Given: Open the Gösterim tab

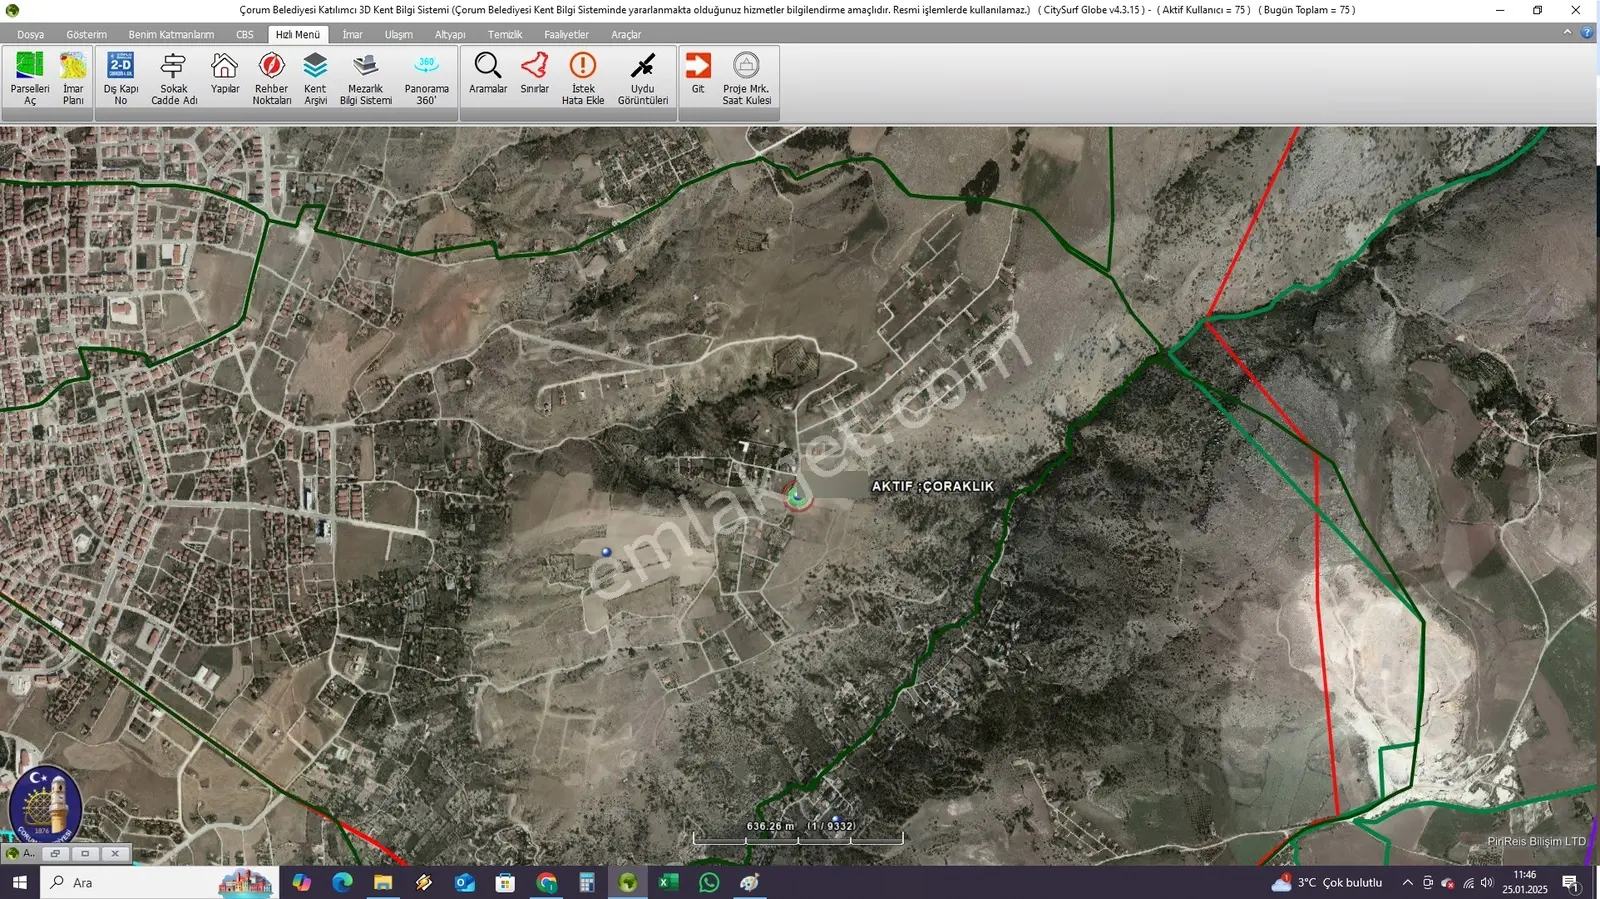Looking at the screenshot, I should (86, 34).
